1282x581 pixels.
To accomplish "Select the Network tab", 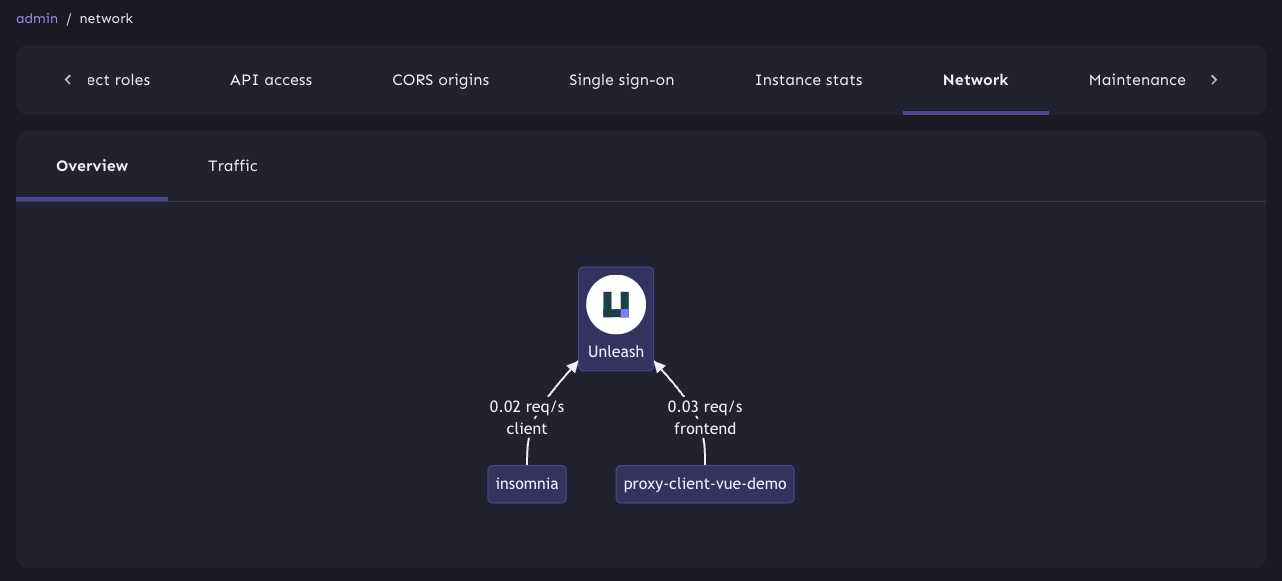I will (976, 80).
